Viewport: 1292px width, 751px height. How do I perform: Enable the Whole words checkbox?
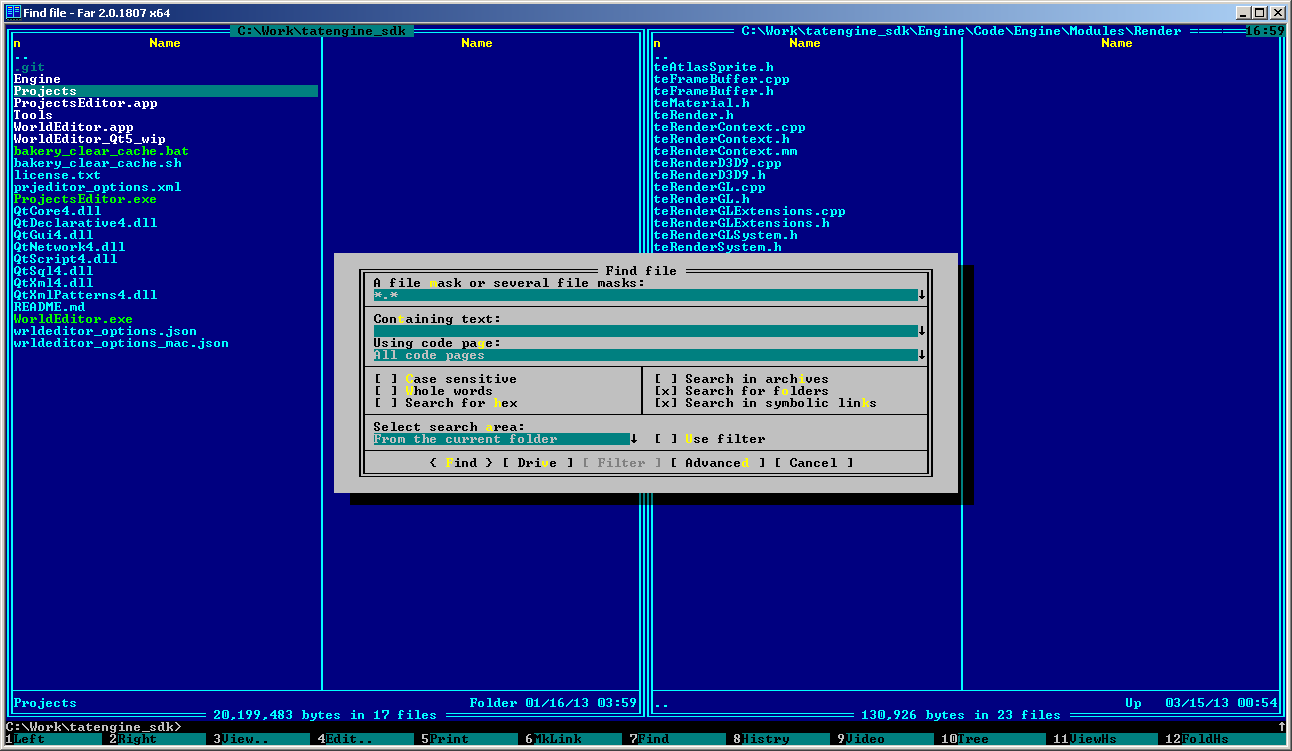tap(386, 391)
